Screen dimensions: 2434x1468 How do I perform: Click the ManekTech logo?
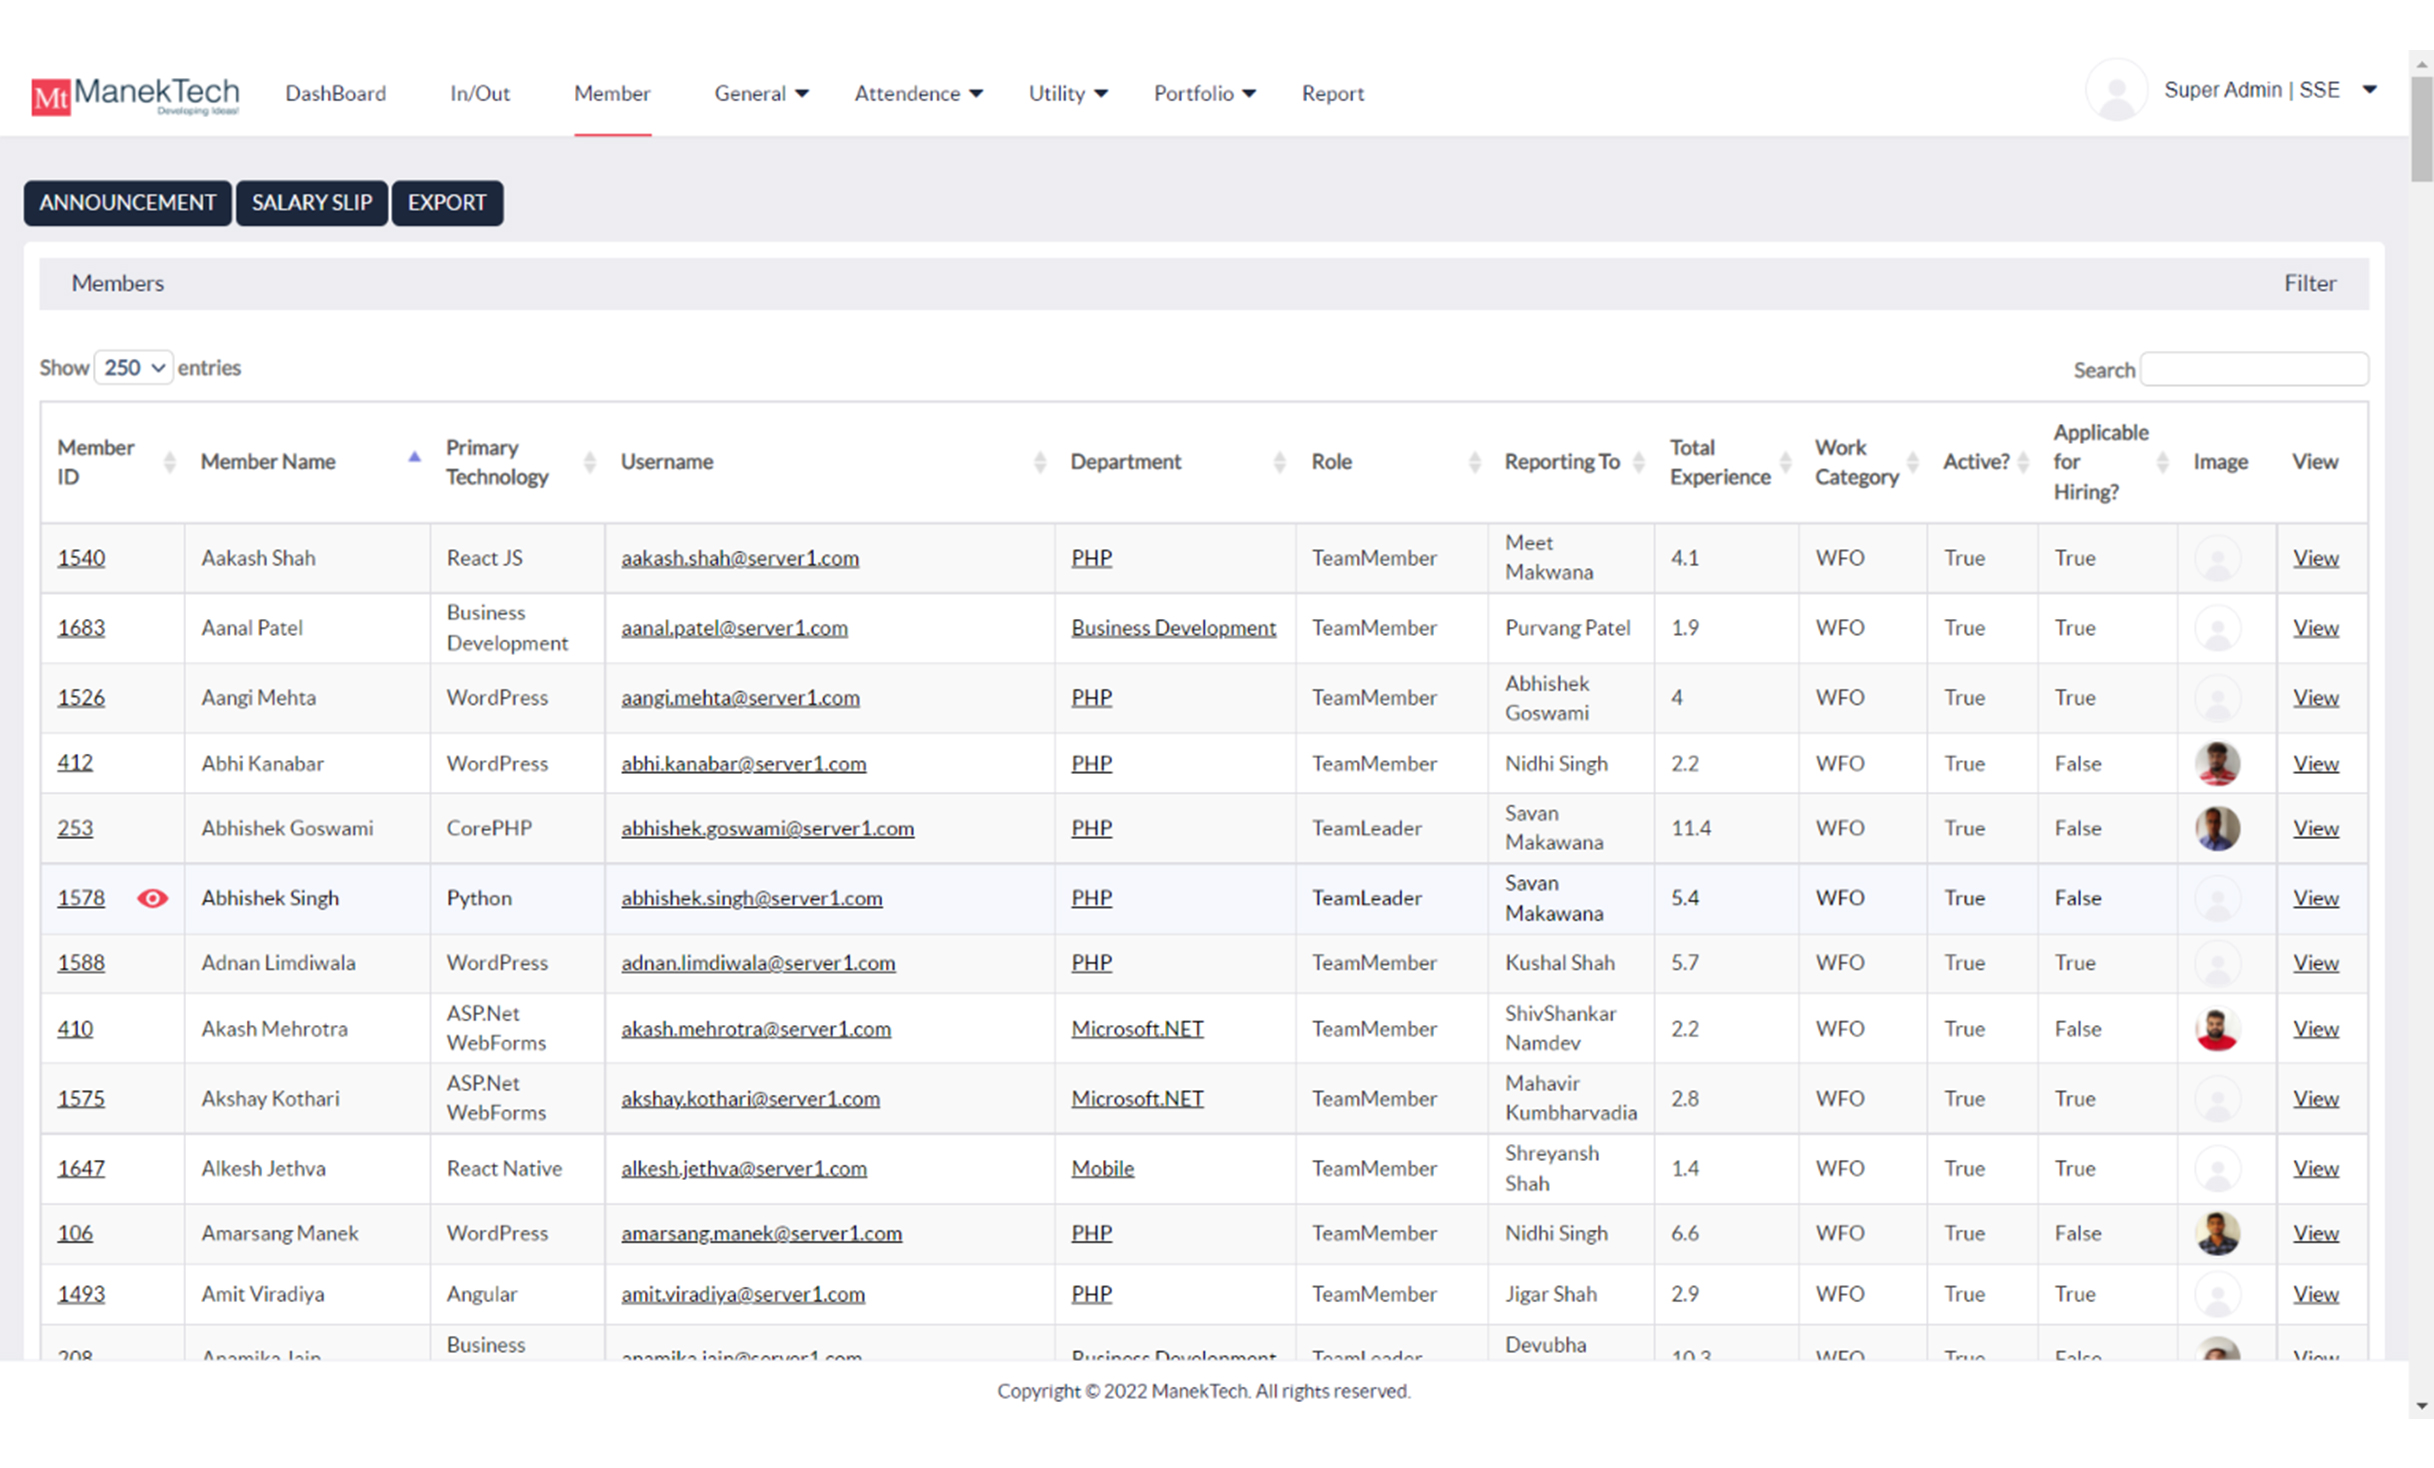point(135,95)
